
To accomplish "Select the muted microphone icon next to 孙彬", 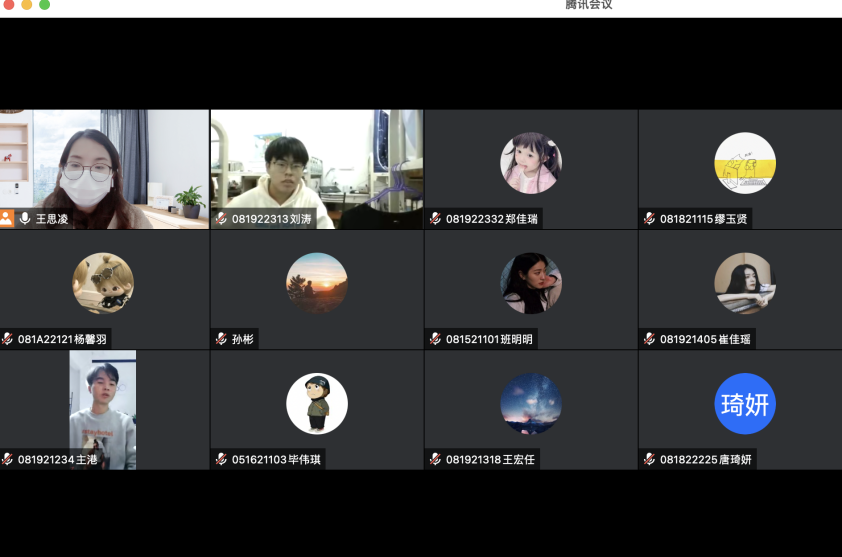I will tap(221, 339).
